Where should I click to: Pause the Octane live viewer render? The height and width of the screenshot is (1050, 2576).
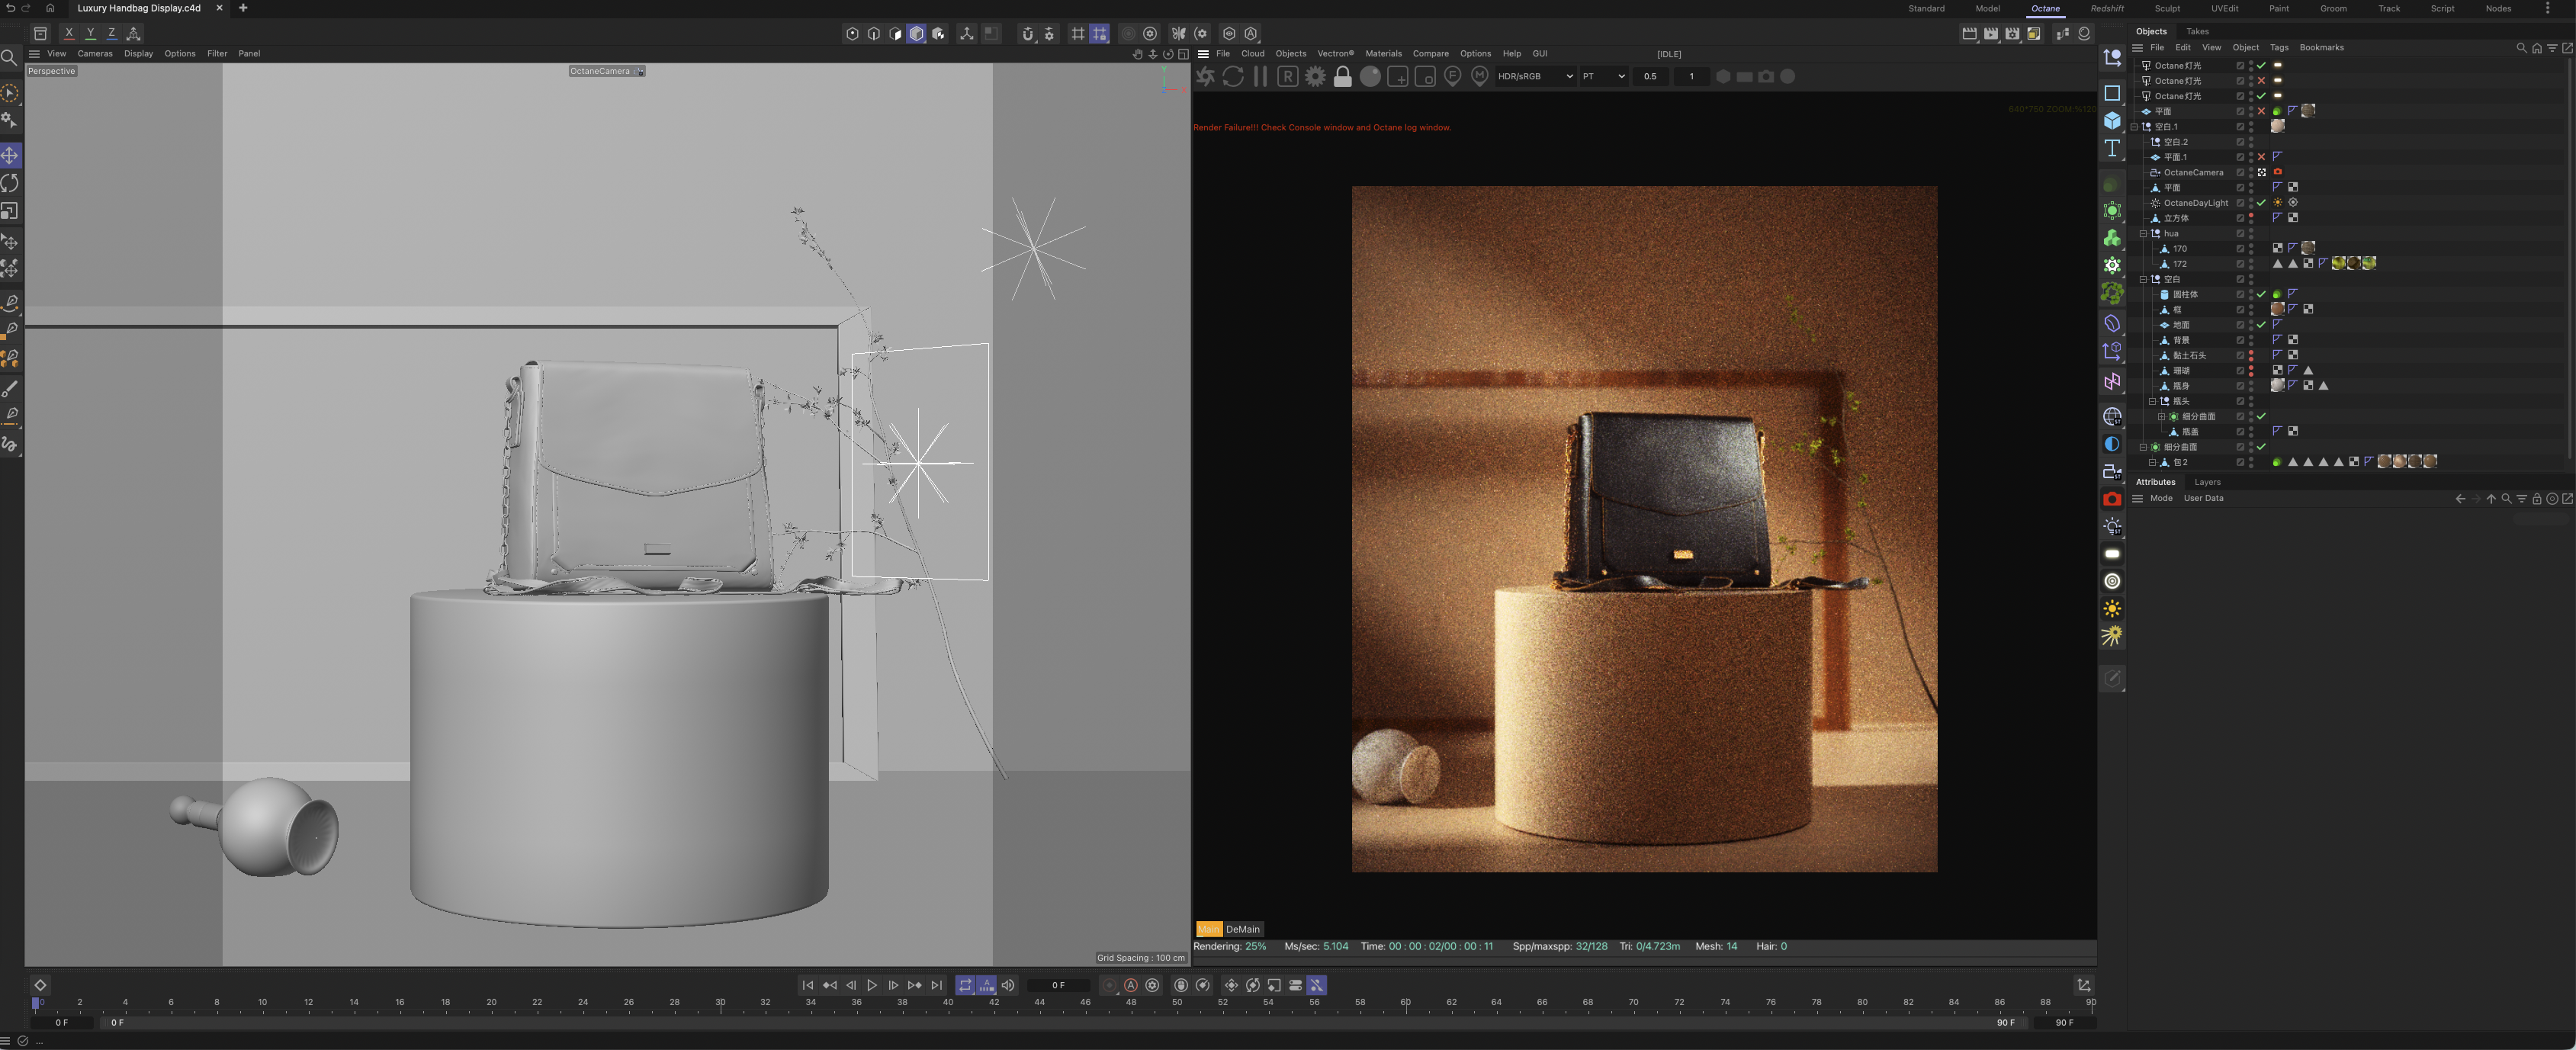click(x=1260, y=76)
